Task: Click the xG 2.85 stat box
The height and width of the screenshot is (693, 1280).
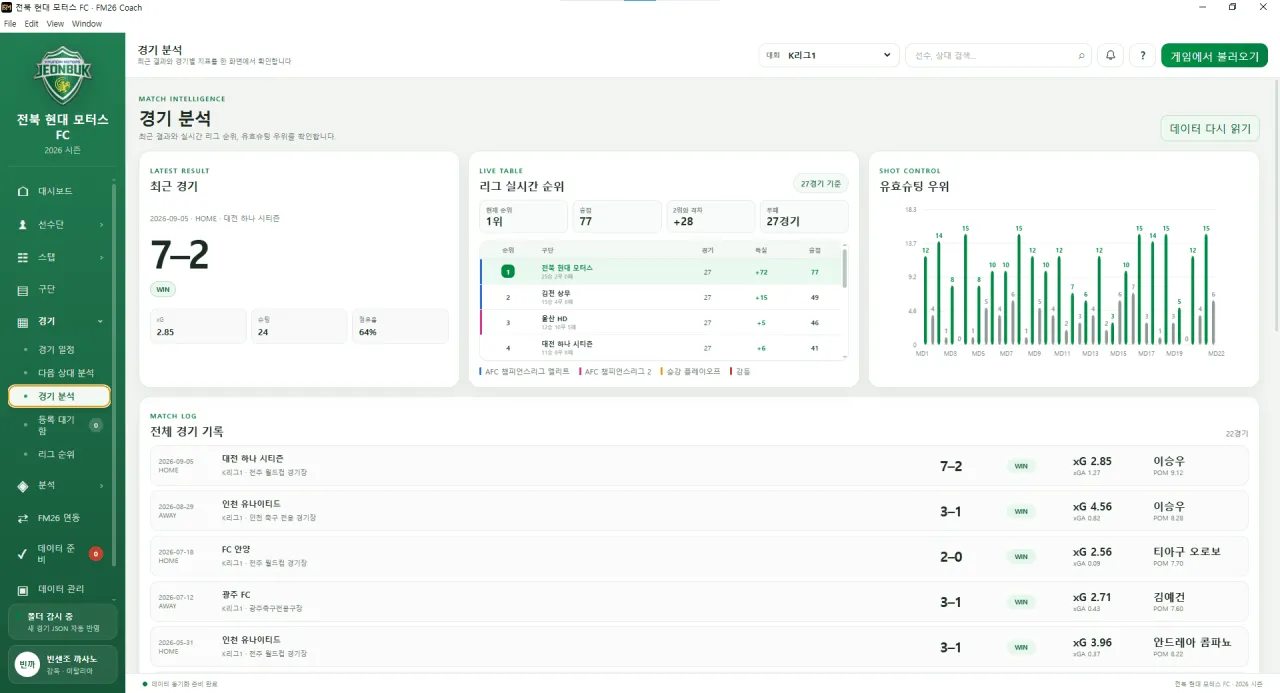Action: coord(197,326)
